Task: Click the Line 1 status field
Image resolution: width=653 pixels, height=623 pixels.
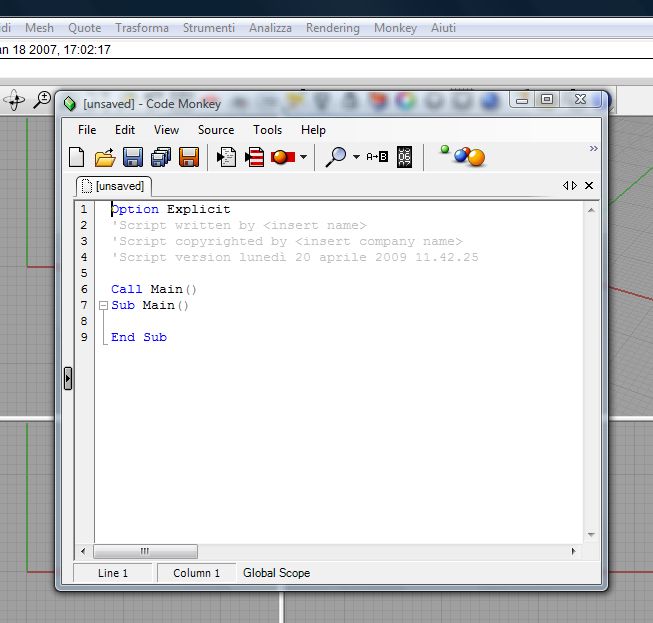Action: point(113,573)
